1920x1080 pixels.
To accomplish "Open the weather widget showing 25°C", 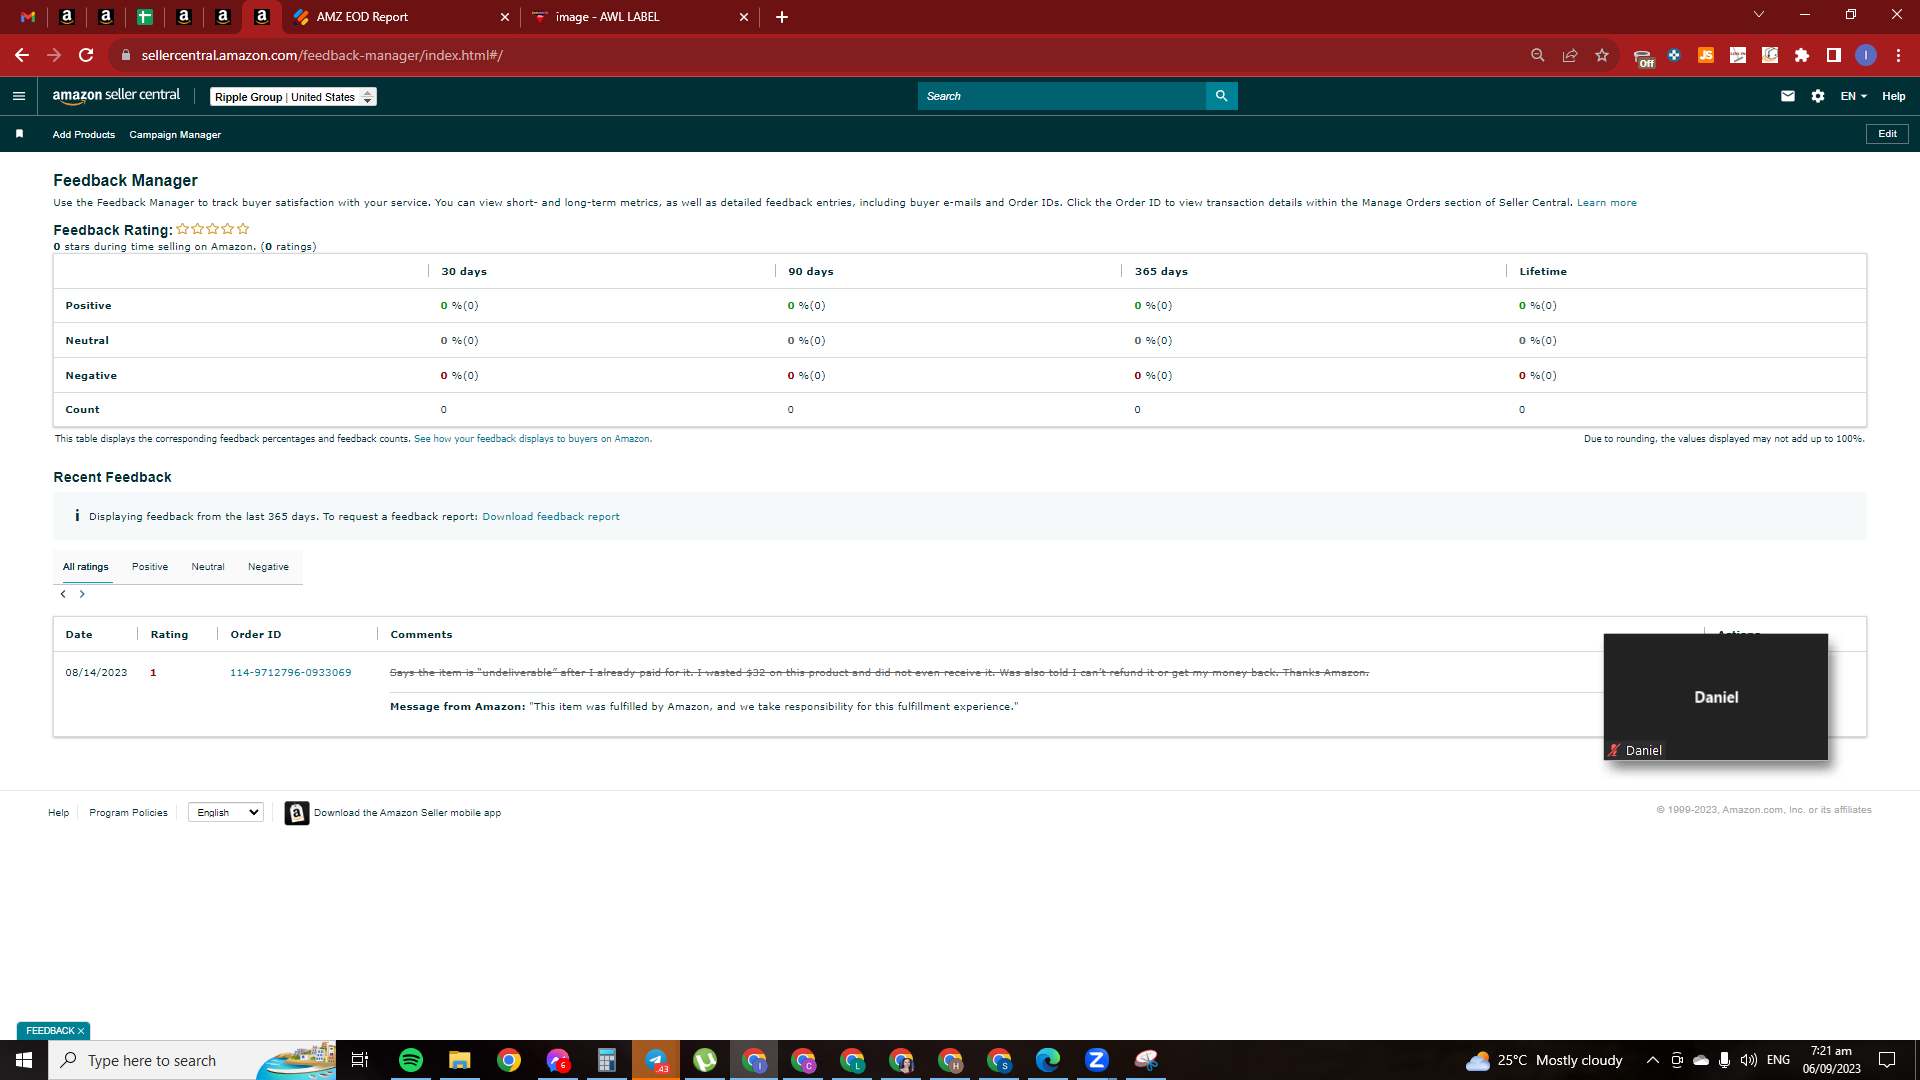I will 1544,1060.
